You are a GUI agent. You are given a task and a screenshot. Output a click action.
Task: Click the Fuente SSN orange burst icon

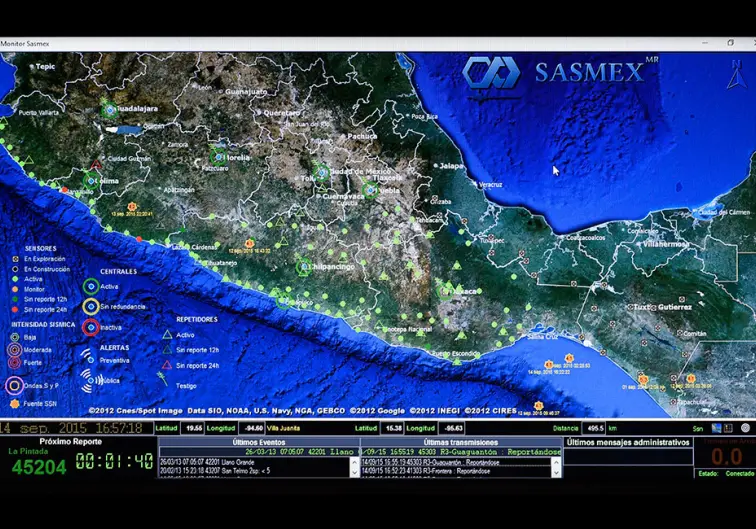point(14,403)
